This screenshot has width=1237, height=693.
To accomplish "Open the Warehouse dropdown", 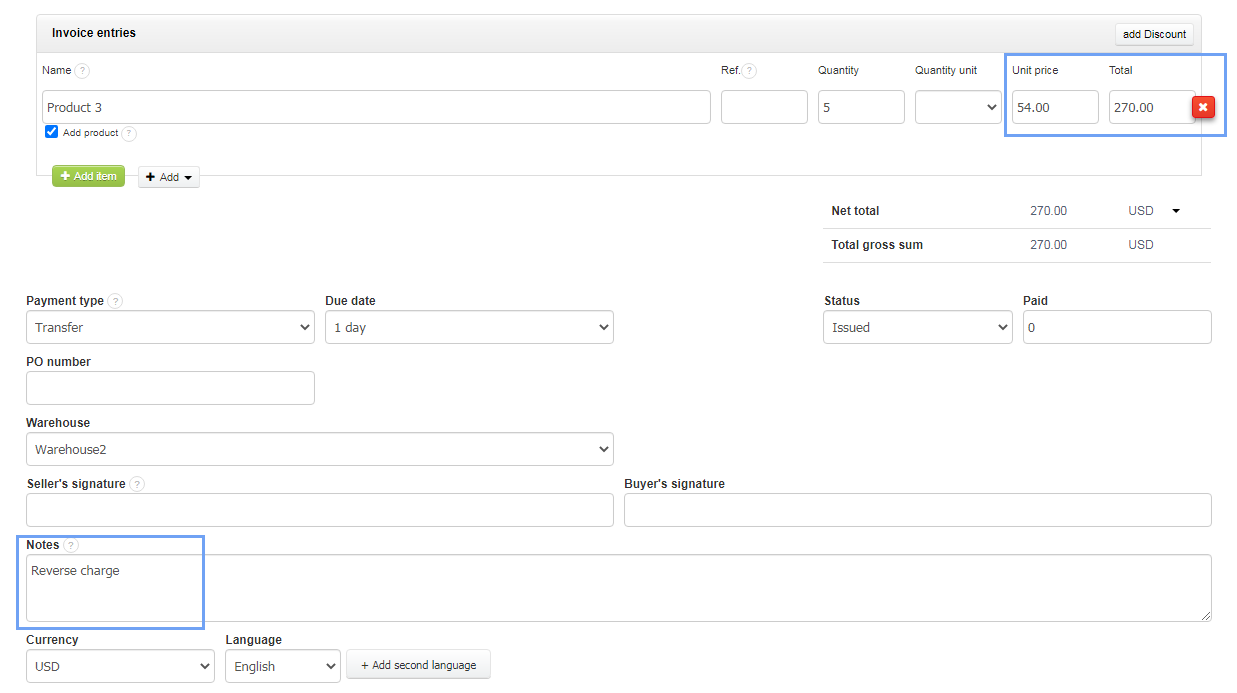I will (x=320, y=449).
